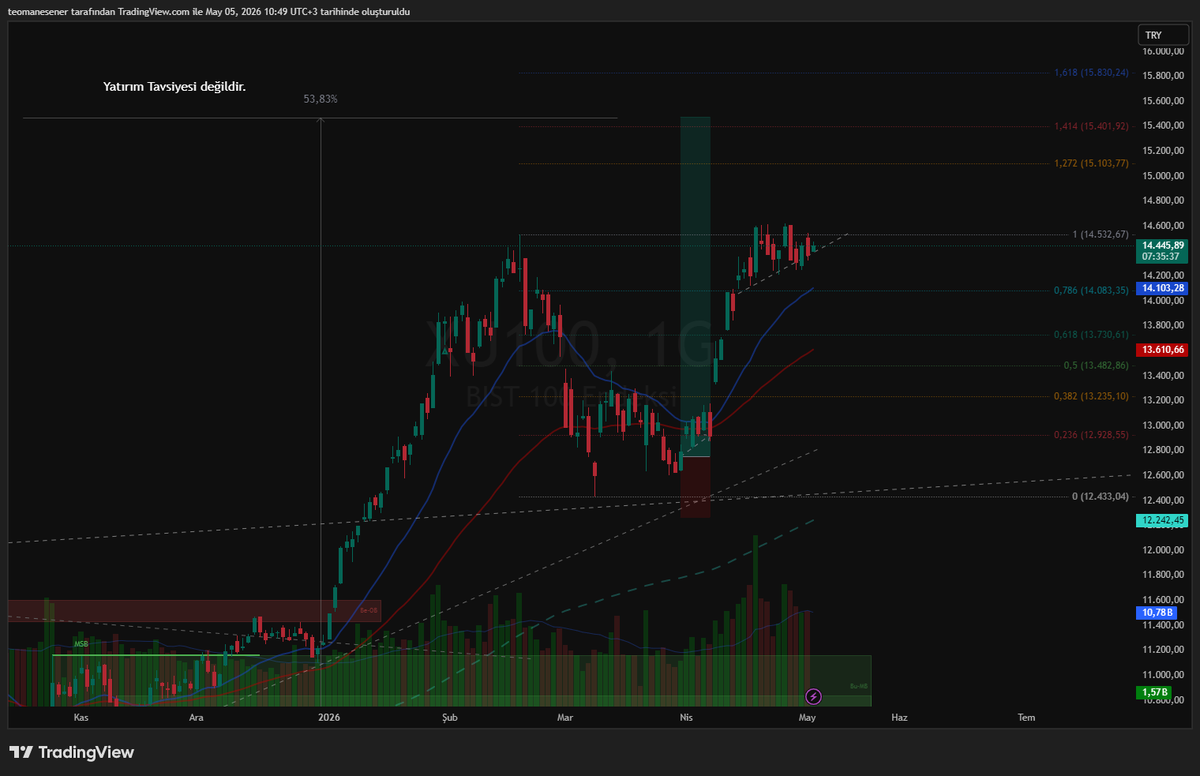The height and width of the screenshot is (776, 1200).
Task: Click the purple lightning bolt event icon
Action: [813, 695]
